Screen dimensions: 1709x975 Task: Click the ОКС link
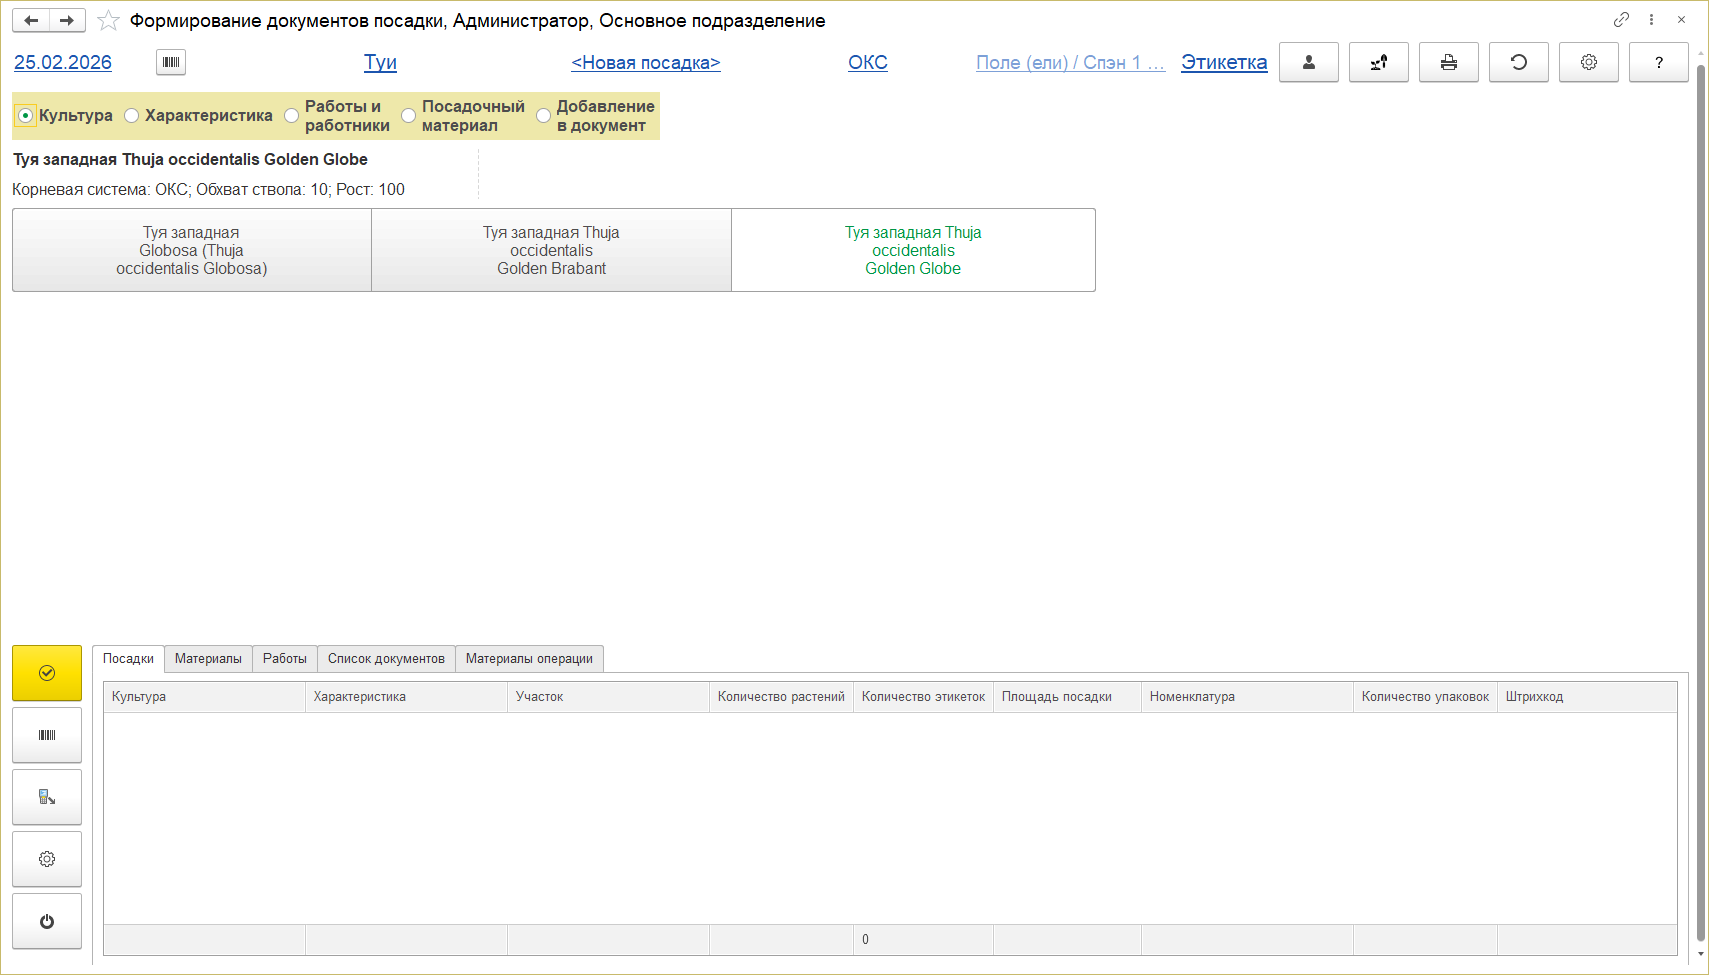tap(868, 62)
